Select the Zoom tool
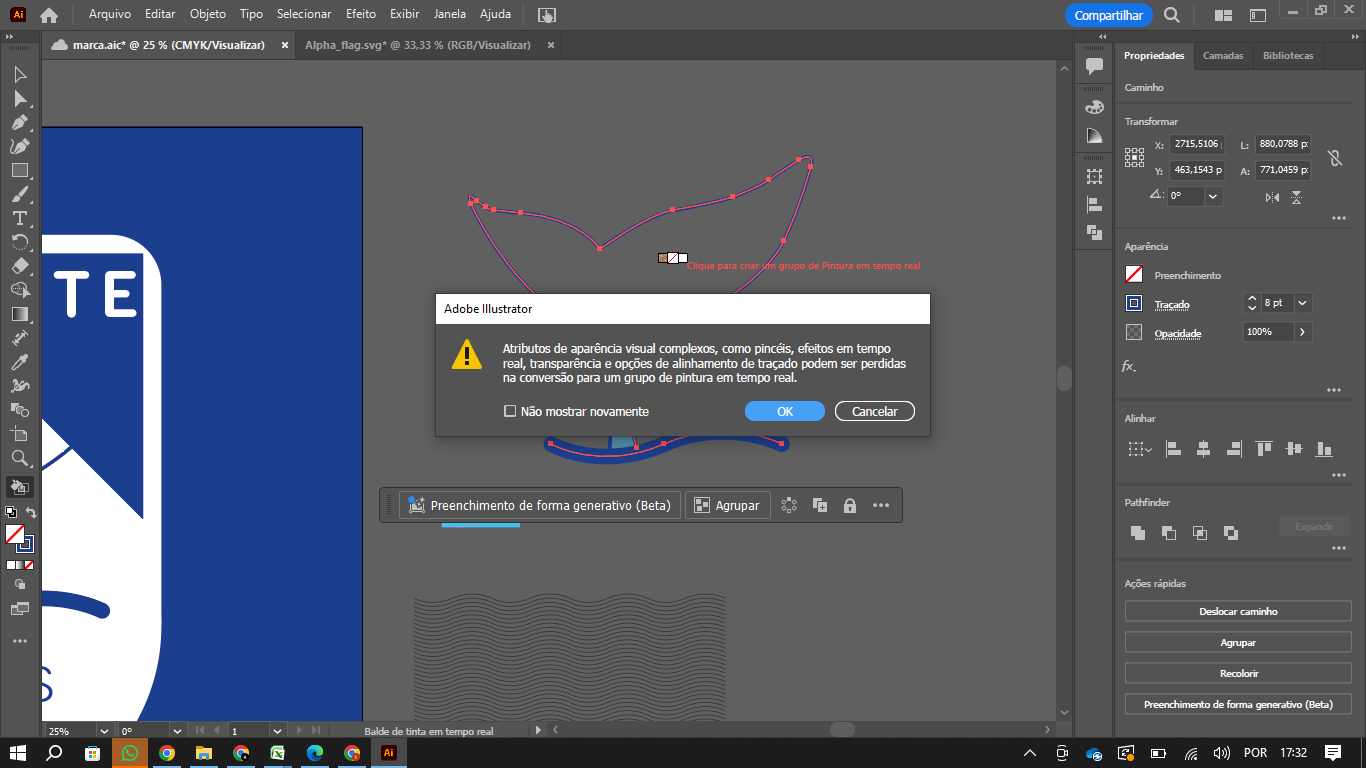The image size is (1366, 768). [20, 458]
